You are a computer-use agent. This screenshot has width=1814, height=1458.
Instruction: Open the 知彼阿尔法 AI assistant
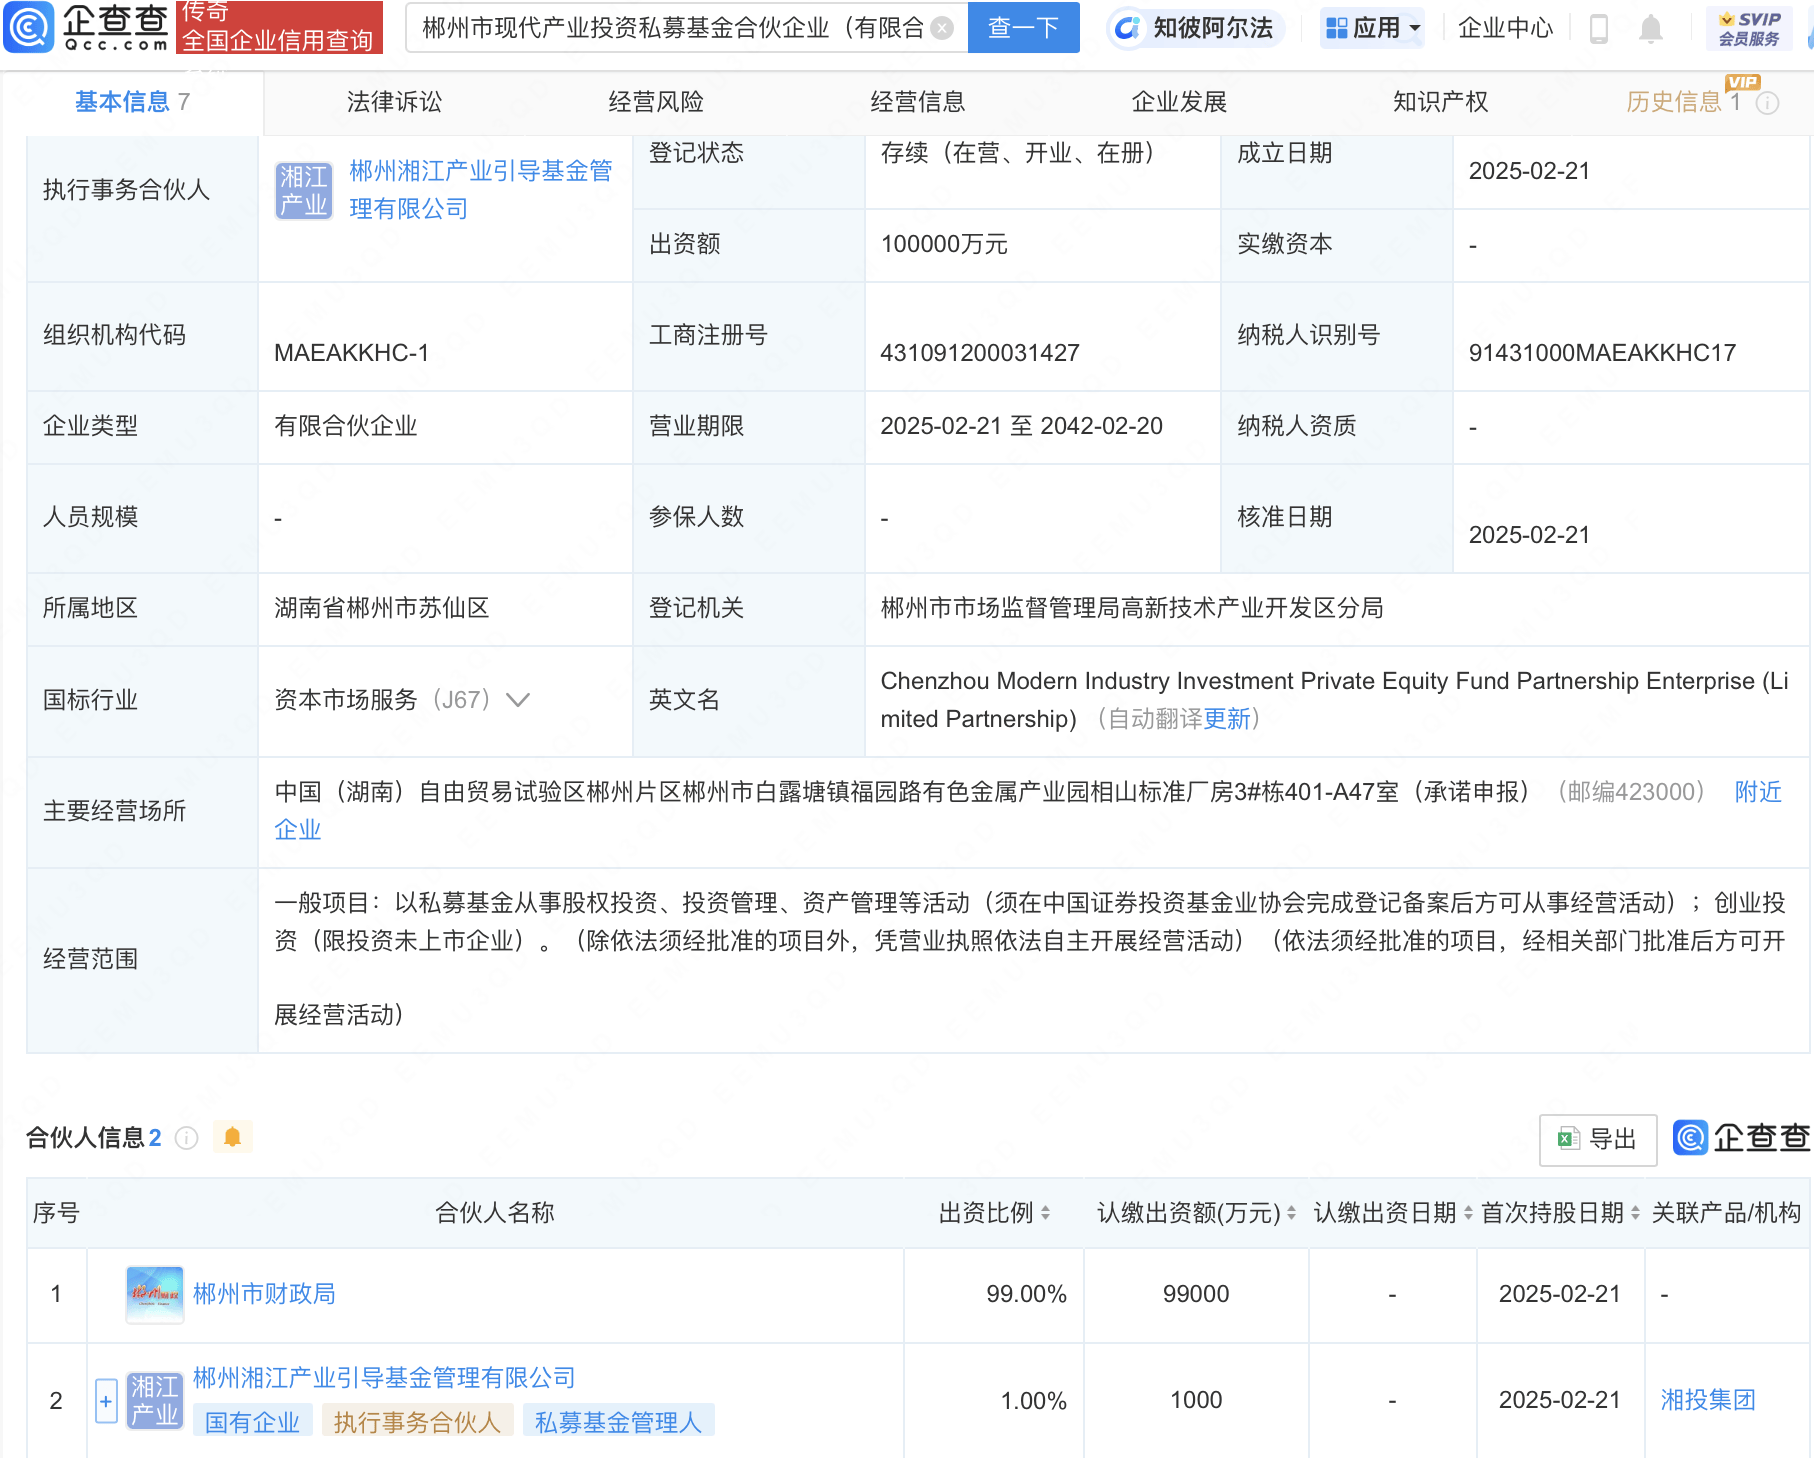(x=1195, y=28)
